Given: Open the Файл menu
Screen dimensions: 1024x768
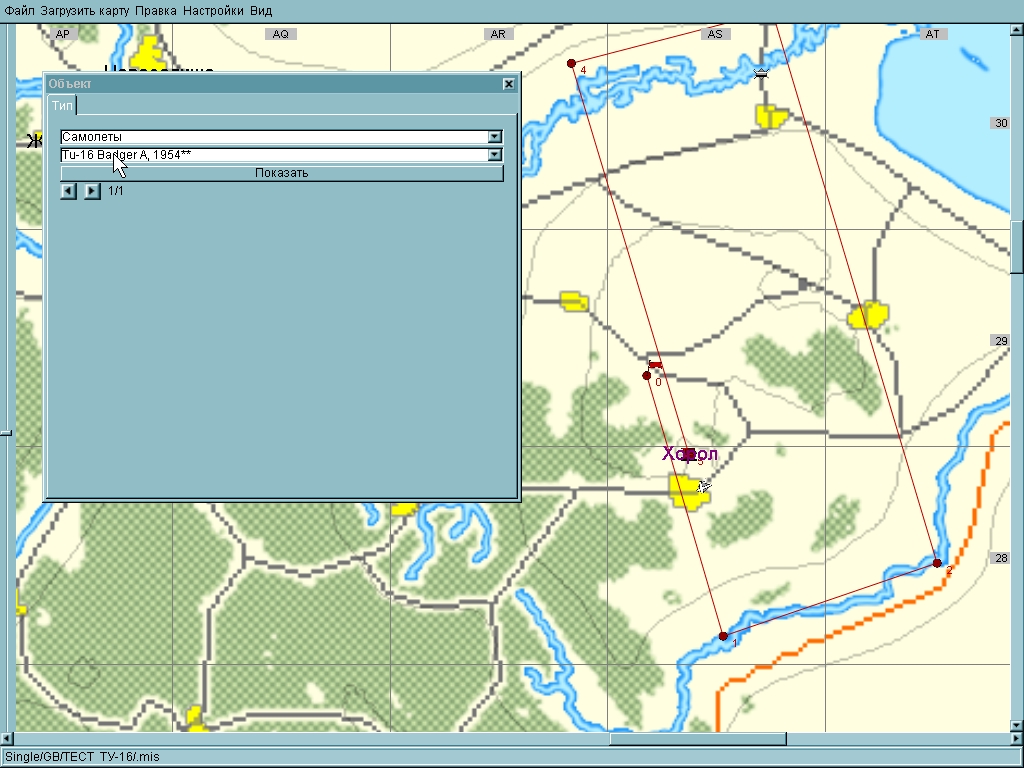Looking at the screenshot, I should pos(20,10).
